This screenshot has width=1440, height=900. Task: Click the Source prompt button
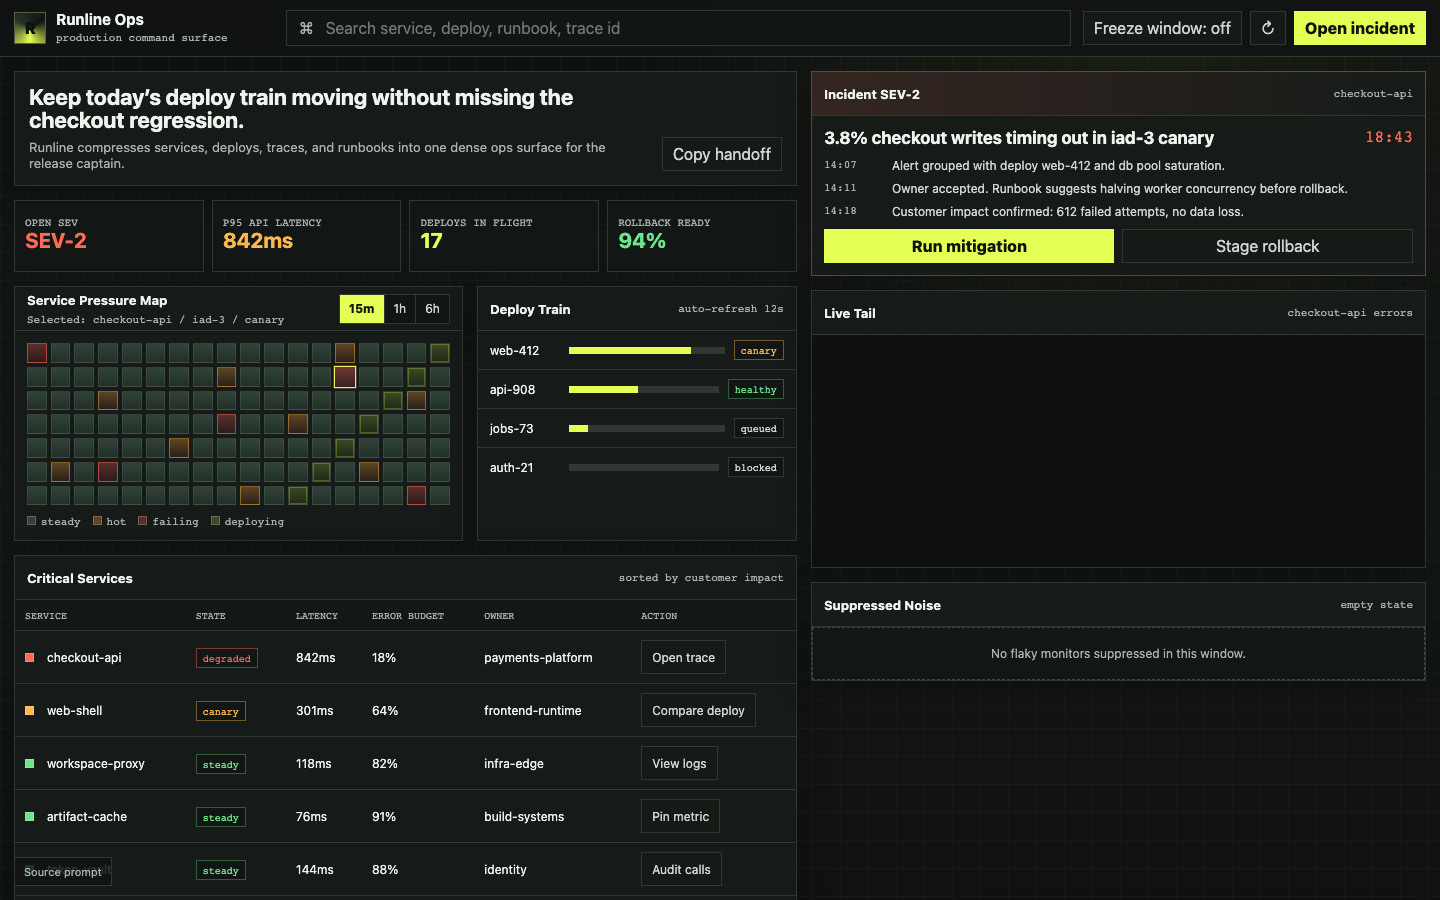pos(63,872)
